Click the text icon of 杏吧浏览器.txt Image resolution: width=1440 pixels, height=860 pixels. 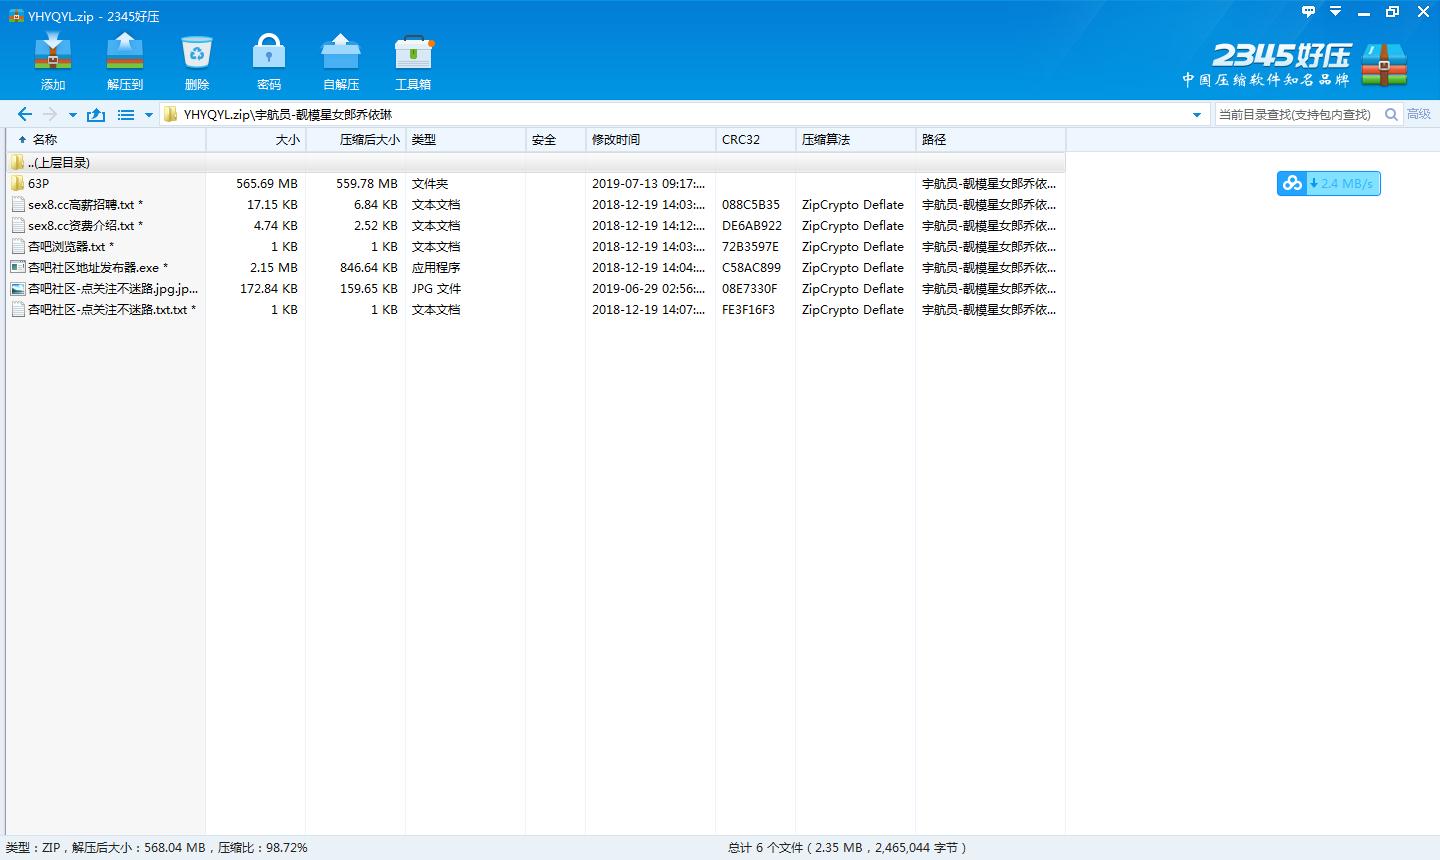pyautogui.click(x=17, y=246)
